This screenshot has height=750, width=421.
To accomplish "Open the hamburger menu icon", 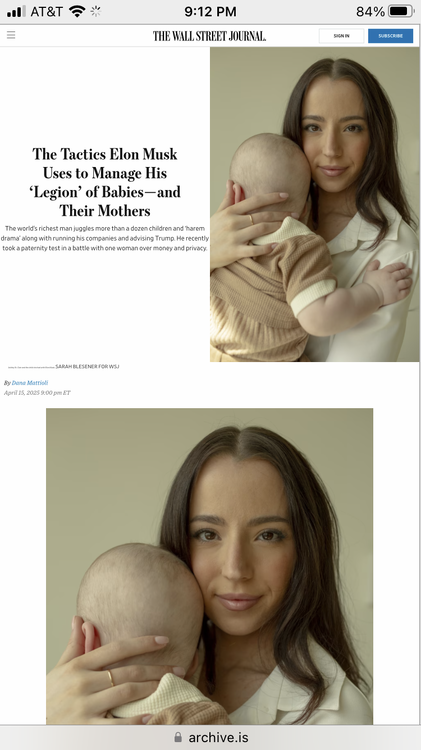I will point(11,35).
